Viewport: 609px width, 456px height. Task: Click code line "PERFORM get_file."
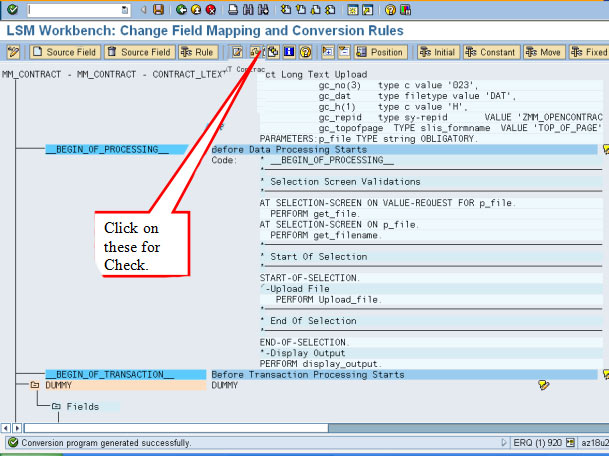click(x=315, y=214)
